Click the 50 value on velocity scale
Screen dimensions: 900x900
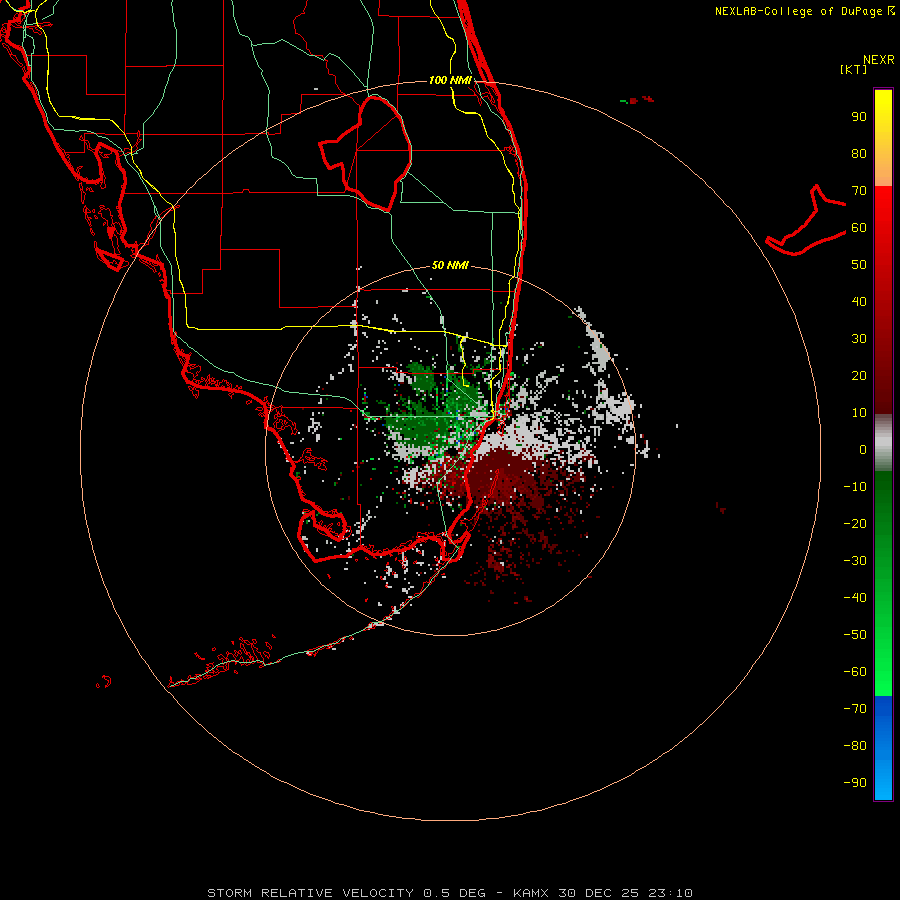[x=859, y=265]
